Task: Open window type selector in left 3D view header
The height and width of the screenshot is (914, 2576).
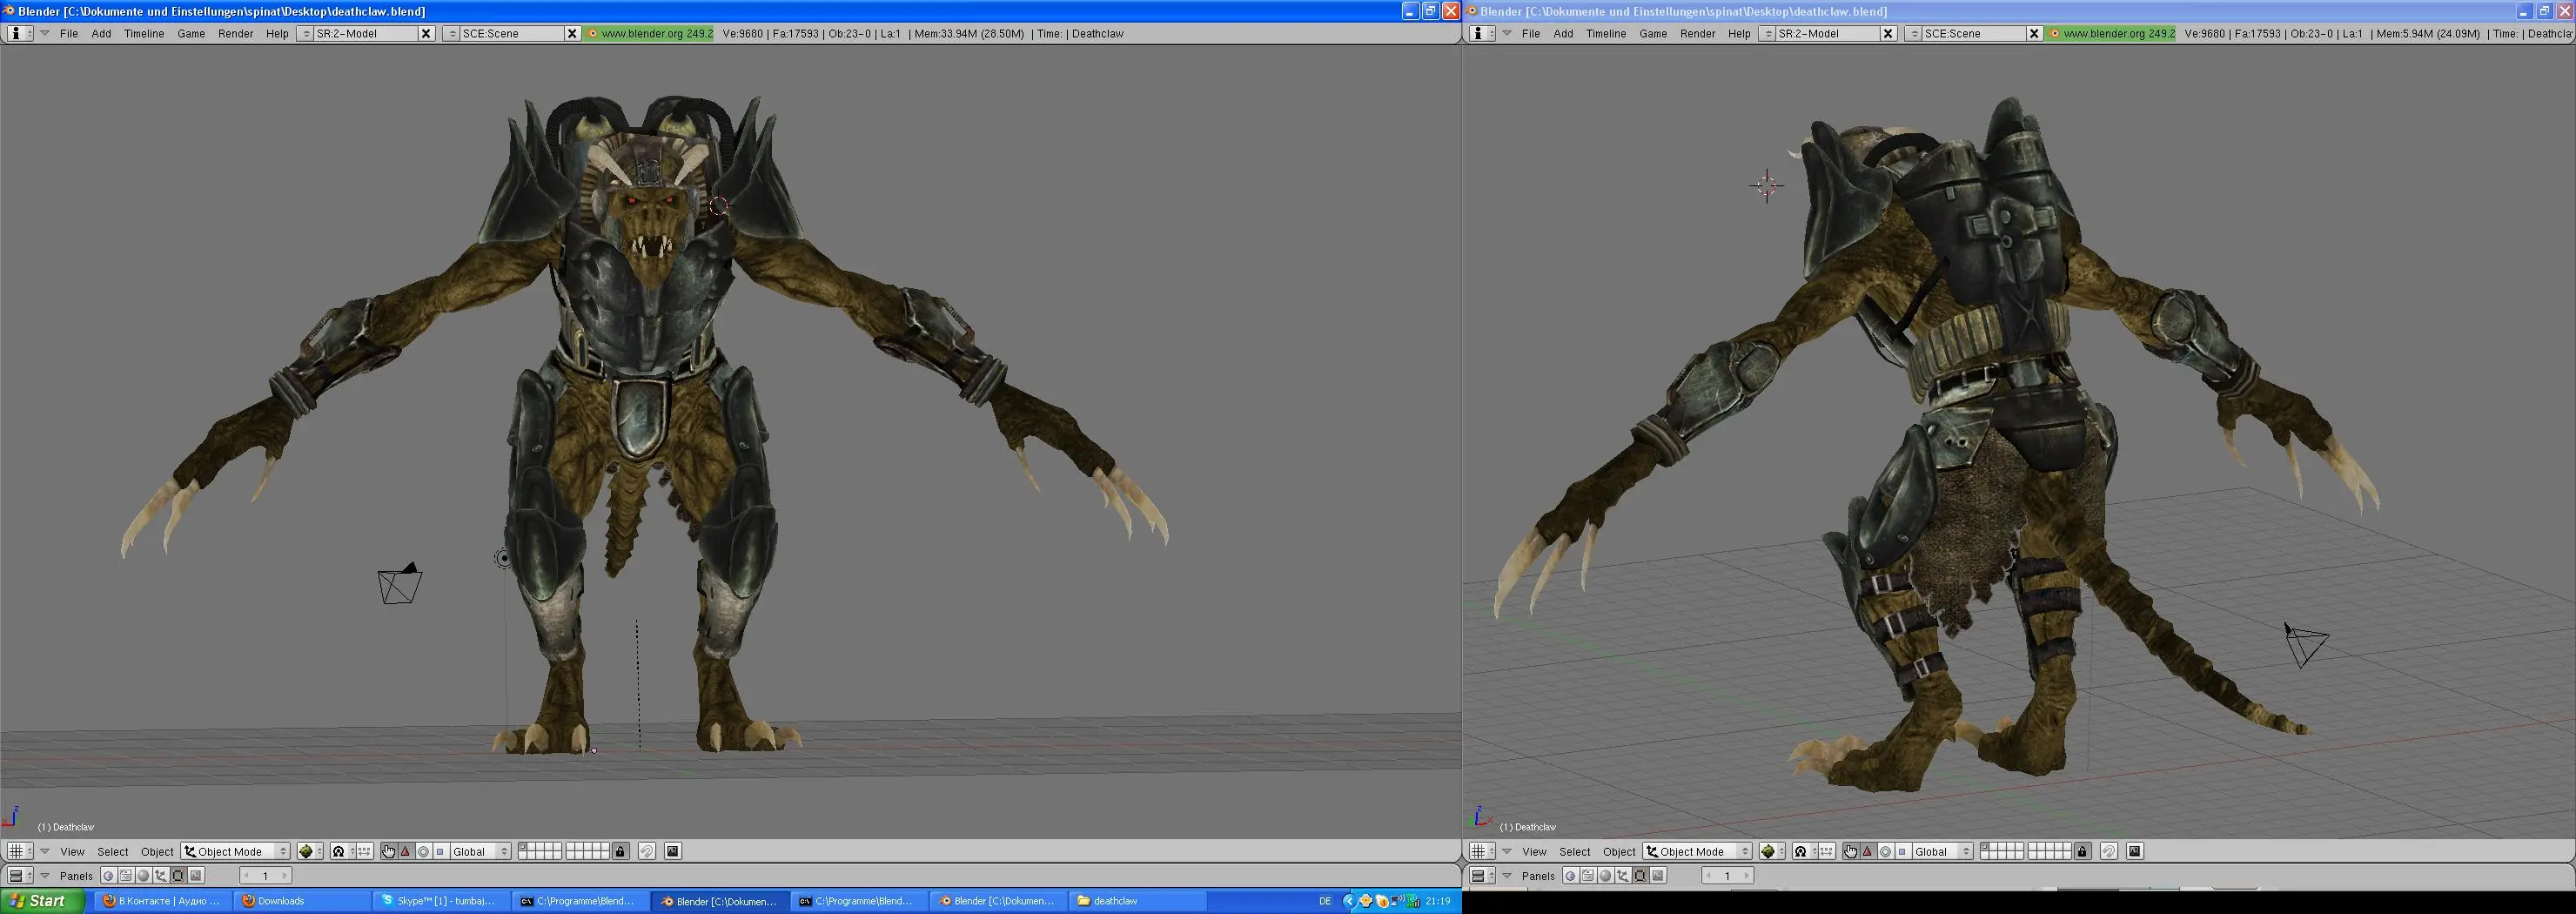Action: pos(19,851)
